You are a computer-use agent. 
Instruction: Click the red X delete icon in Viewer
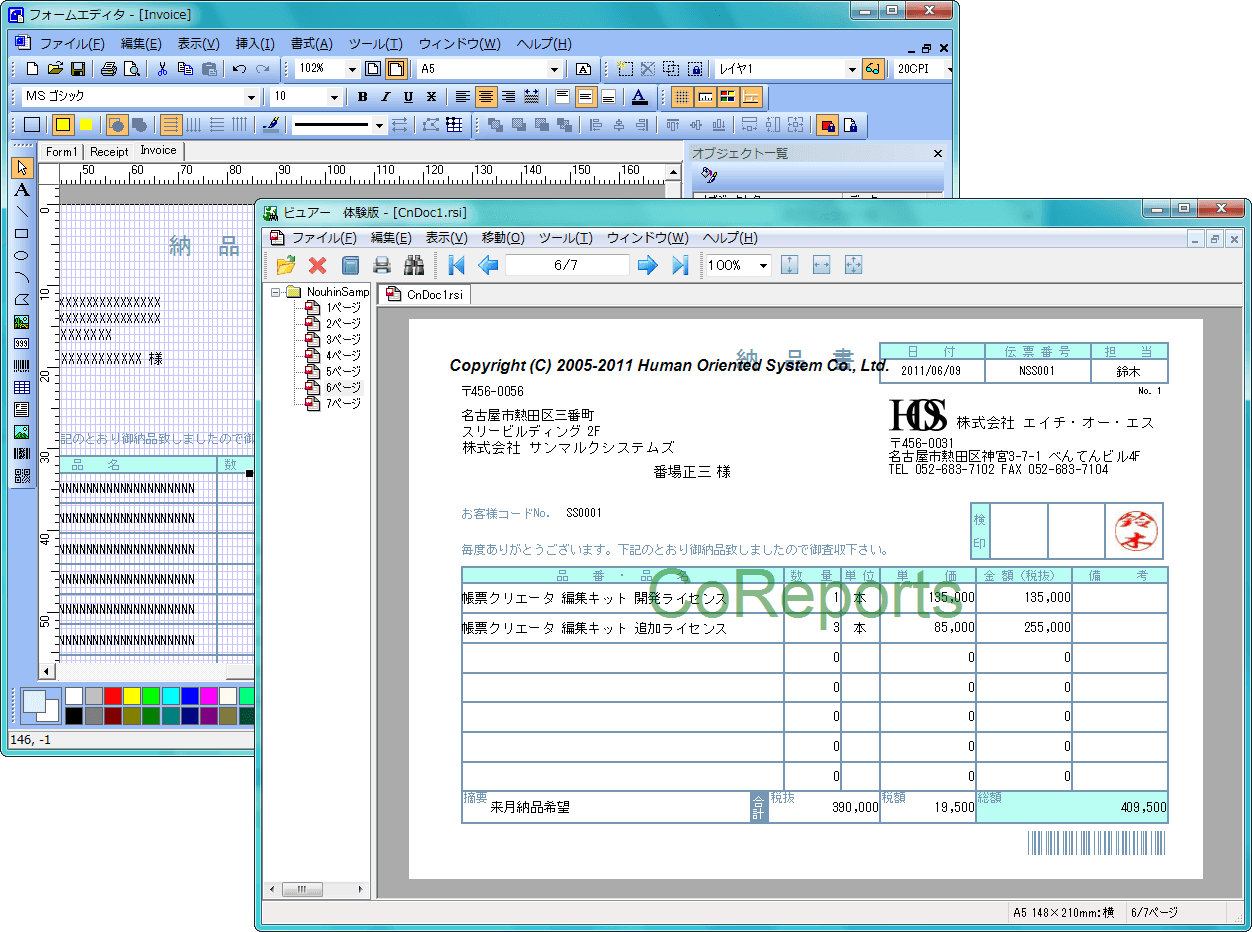click(318, 265)
